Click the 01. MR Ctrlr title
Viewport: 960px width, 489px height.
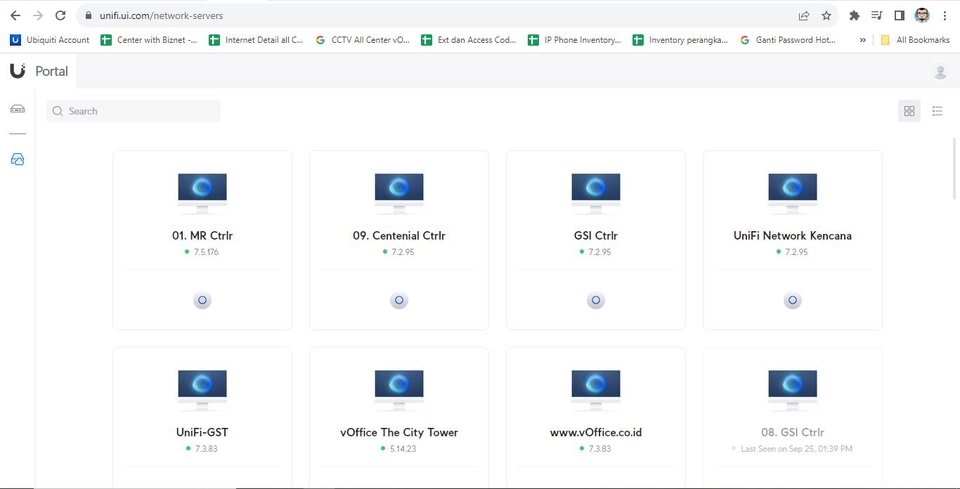click(x=202, y=236)
